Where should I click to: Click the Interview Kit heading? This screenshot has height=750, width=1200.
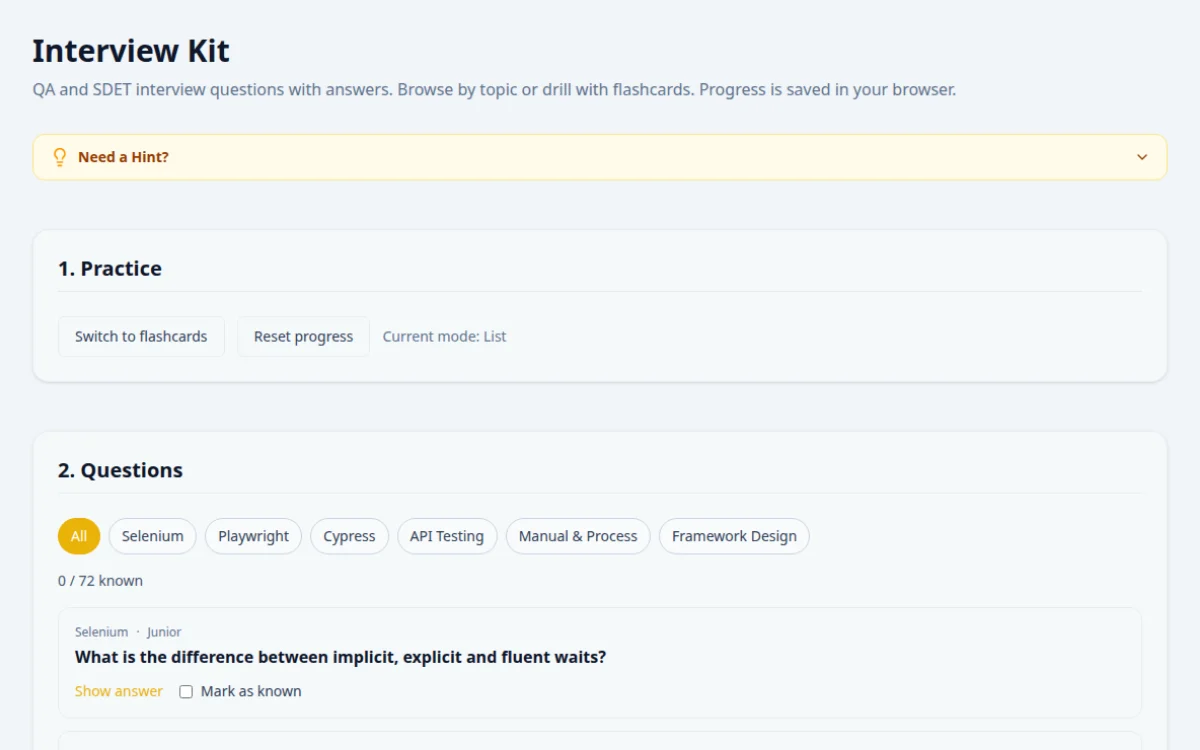[x=131, y=50]
